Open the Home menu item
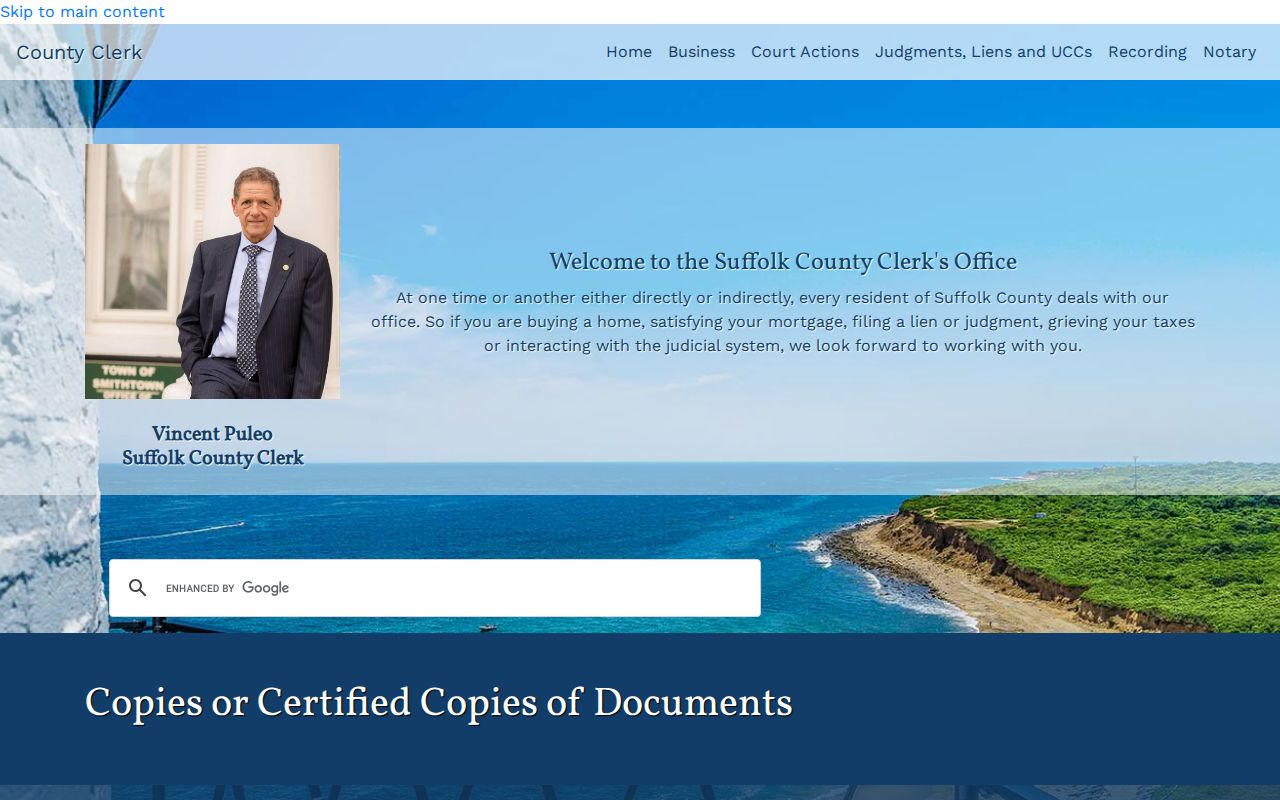1280x800 pixels. (x=629, y=52)
